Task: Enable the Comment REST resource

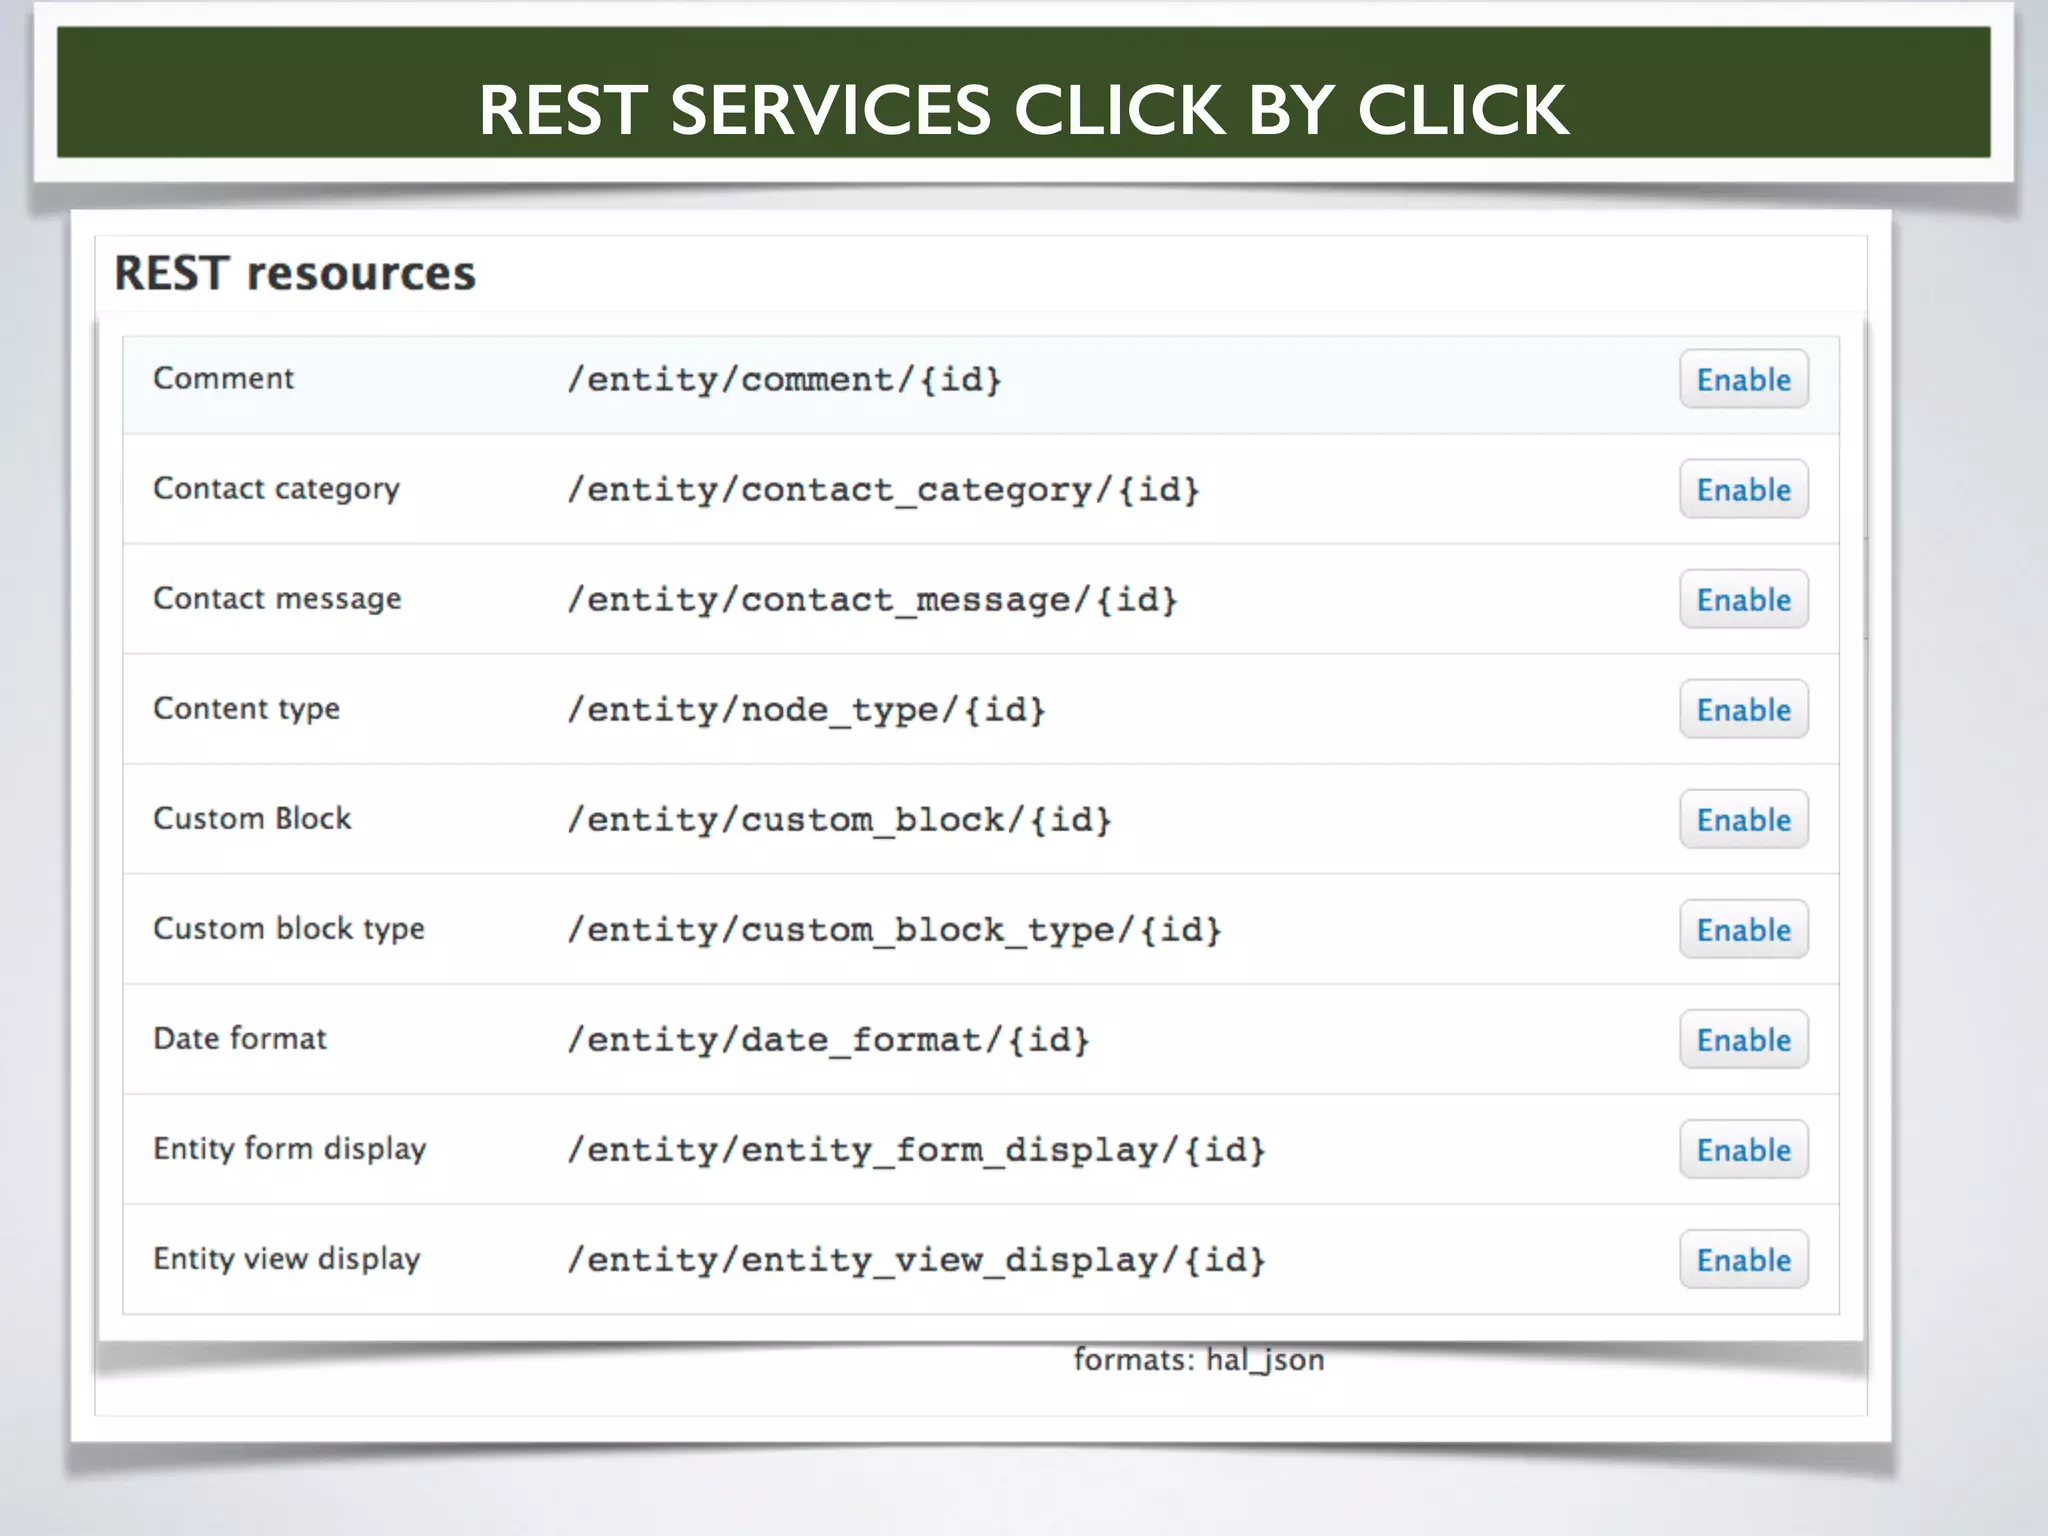Action: point(1743,379)
